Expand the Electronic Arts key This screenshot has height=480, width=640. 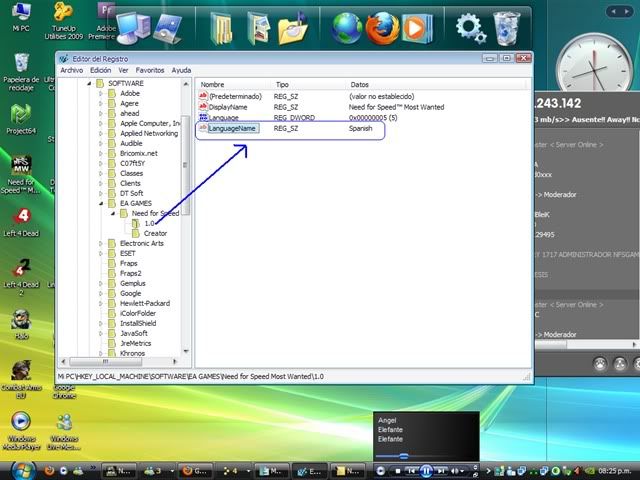pos(101,243)
